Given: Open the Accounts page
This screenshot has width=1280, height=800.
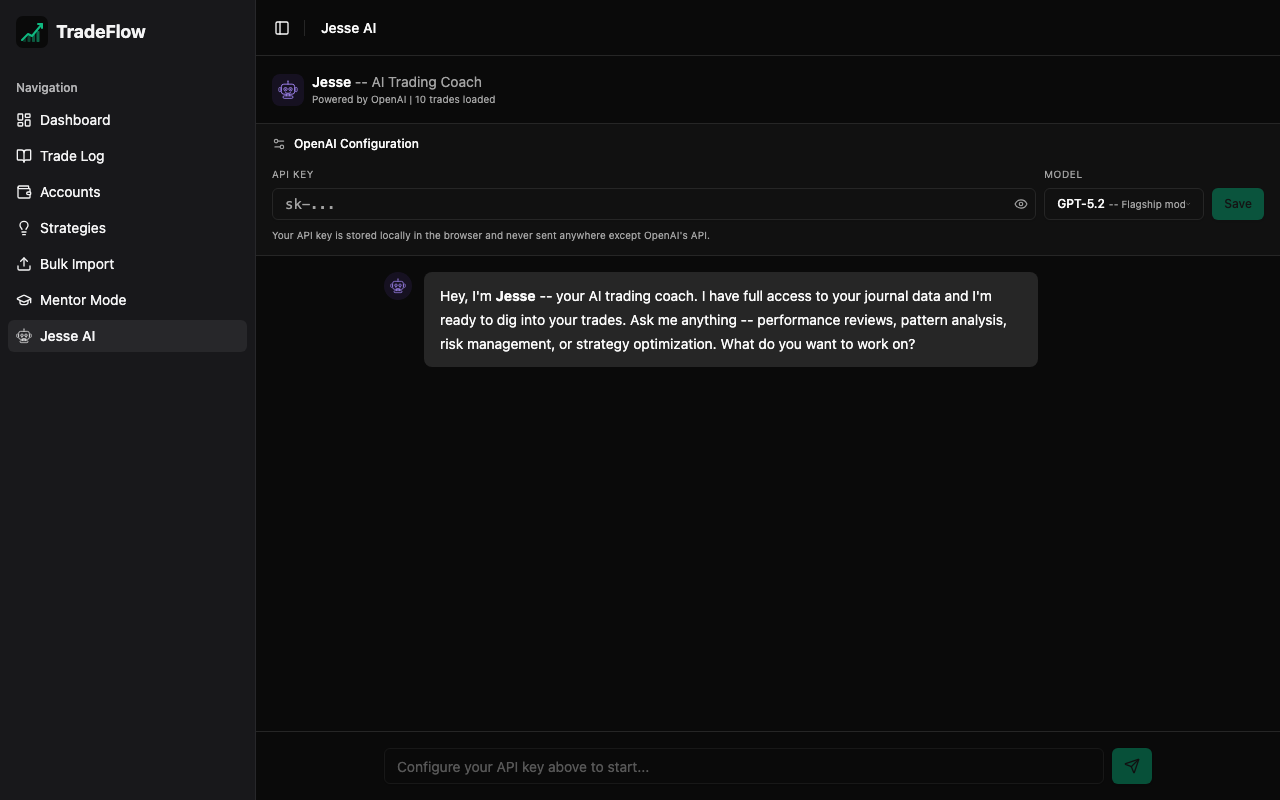Looking at the screenshot, I should coord(70,192).
